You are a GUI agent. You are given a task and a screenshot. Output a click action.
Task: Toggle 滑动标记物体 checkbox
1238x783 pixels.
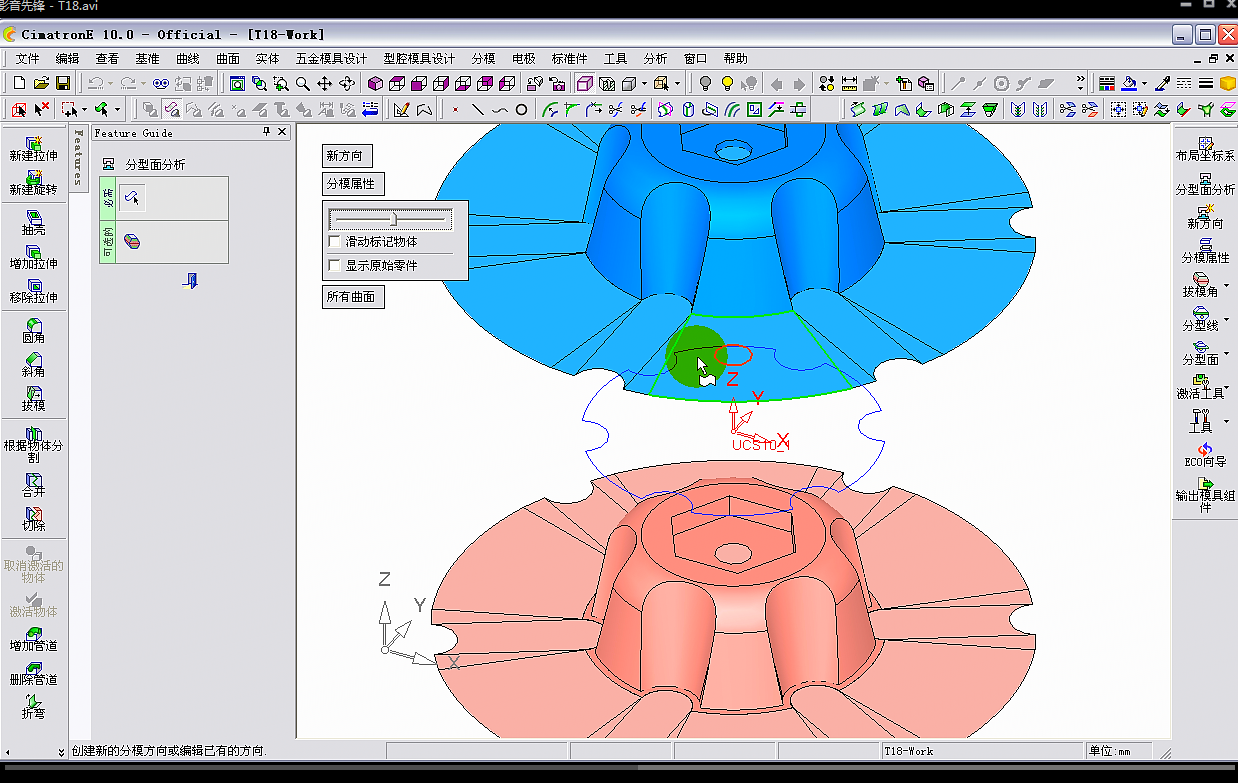(335, 241)
